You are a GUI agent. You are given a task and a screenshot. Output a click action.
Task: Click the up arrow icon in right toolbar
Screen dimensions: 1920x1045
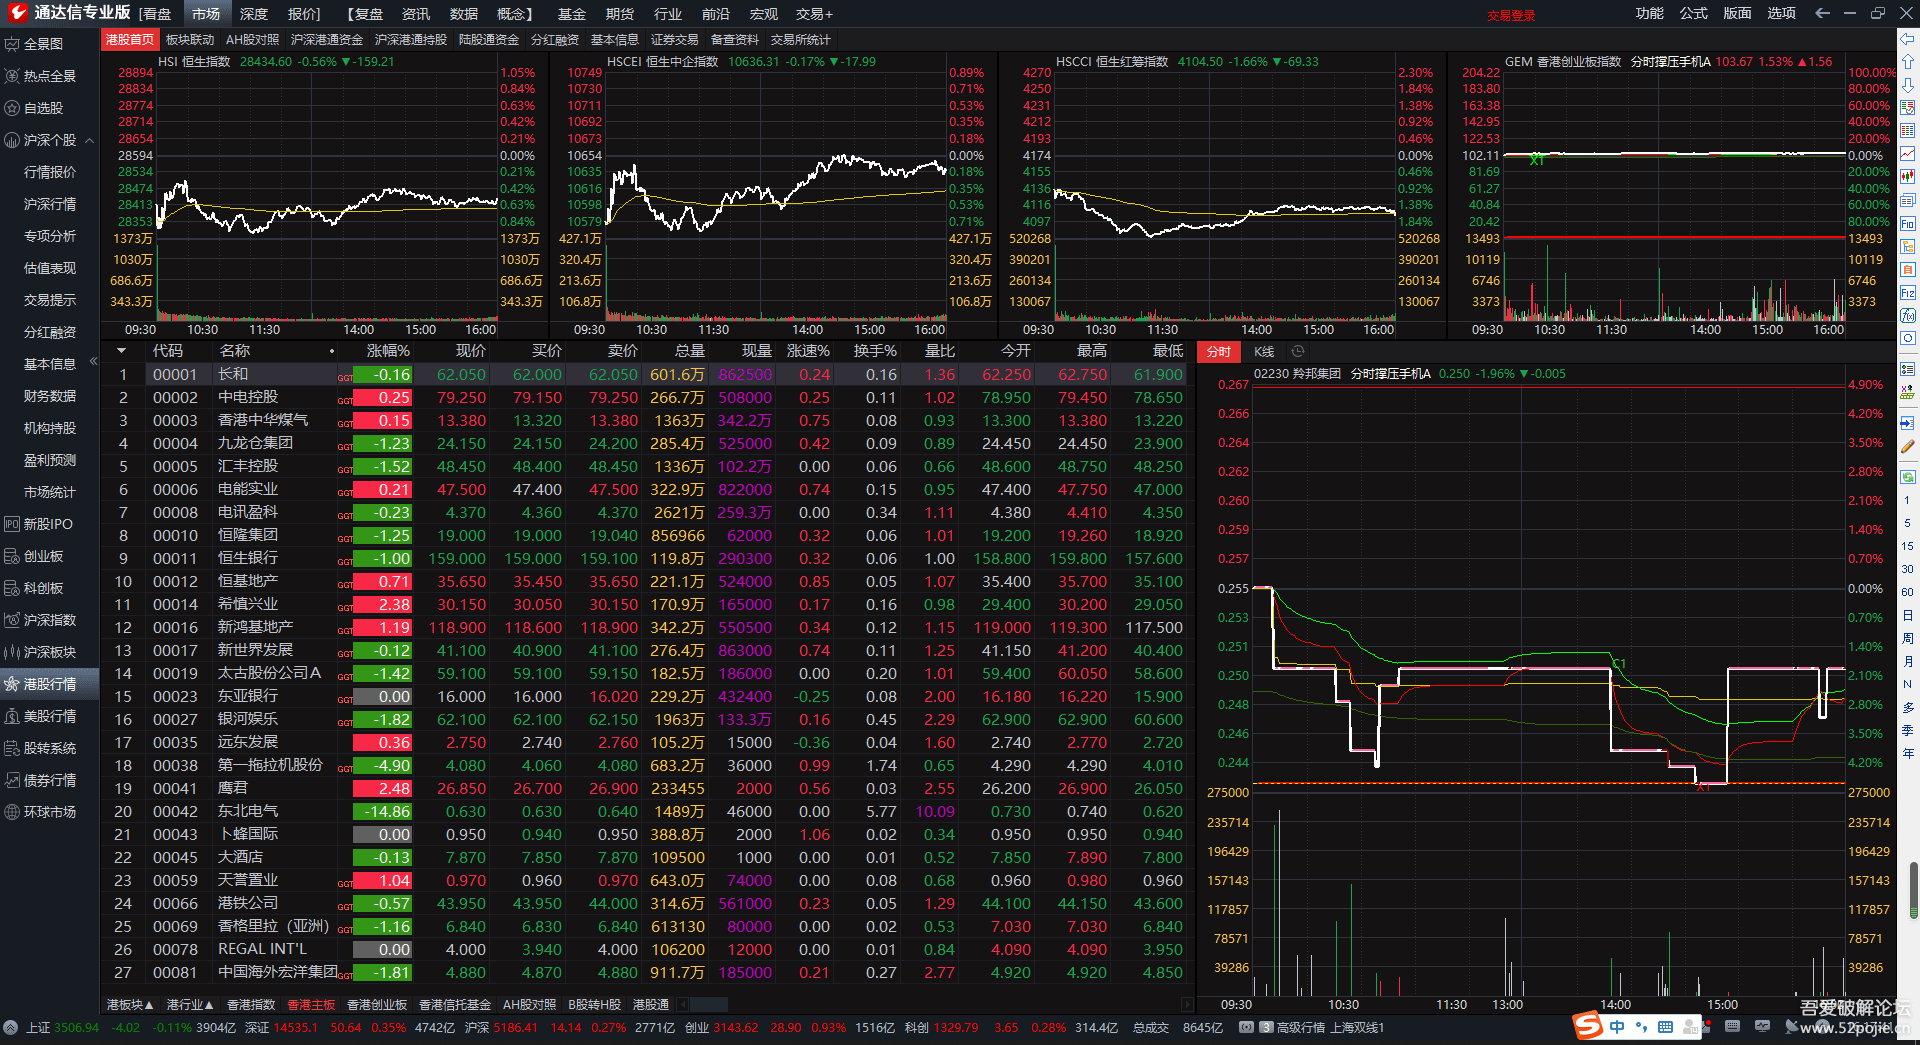click(x=1908, y=62)
